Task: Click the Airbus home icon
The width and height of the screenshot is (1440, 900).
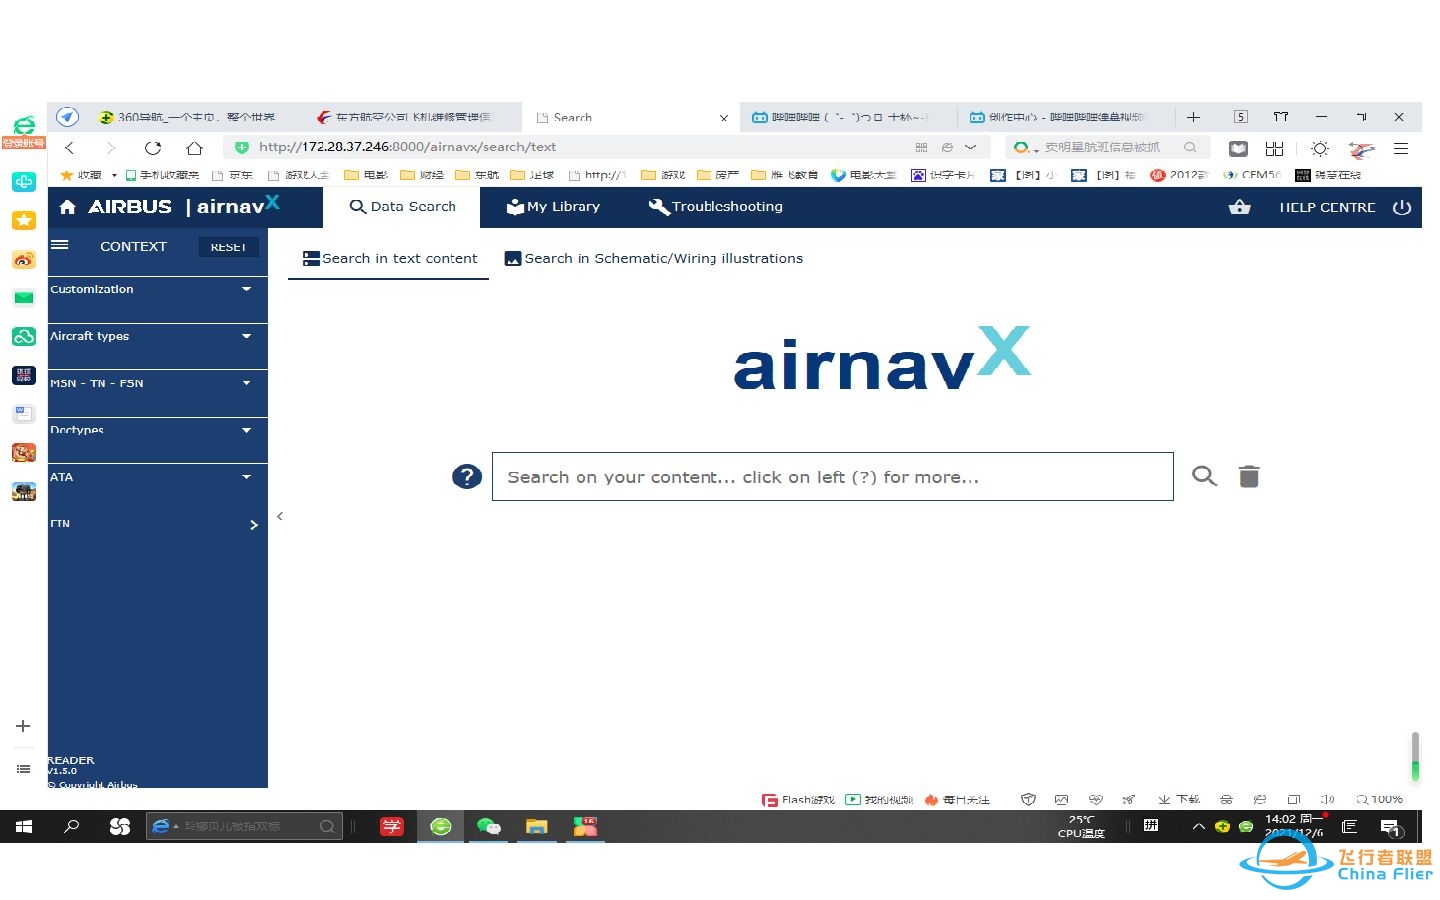Action: (x=67, y=207)
